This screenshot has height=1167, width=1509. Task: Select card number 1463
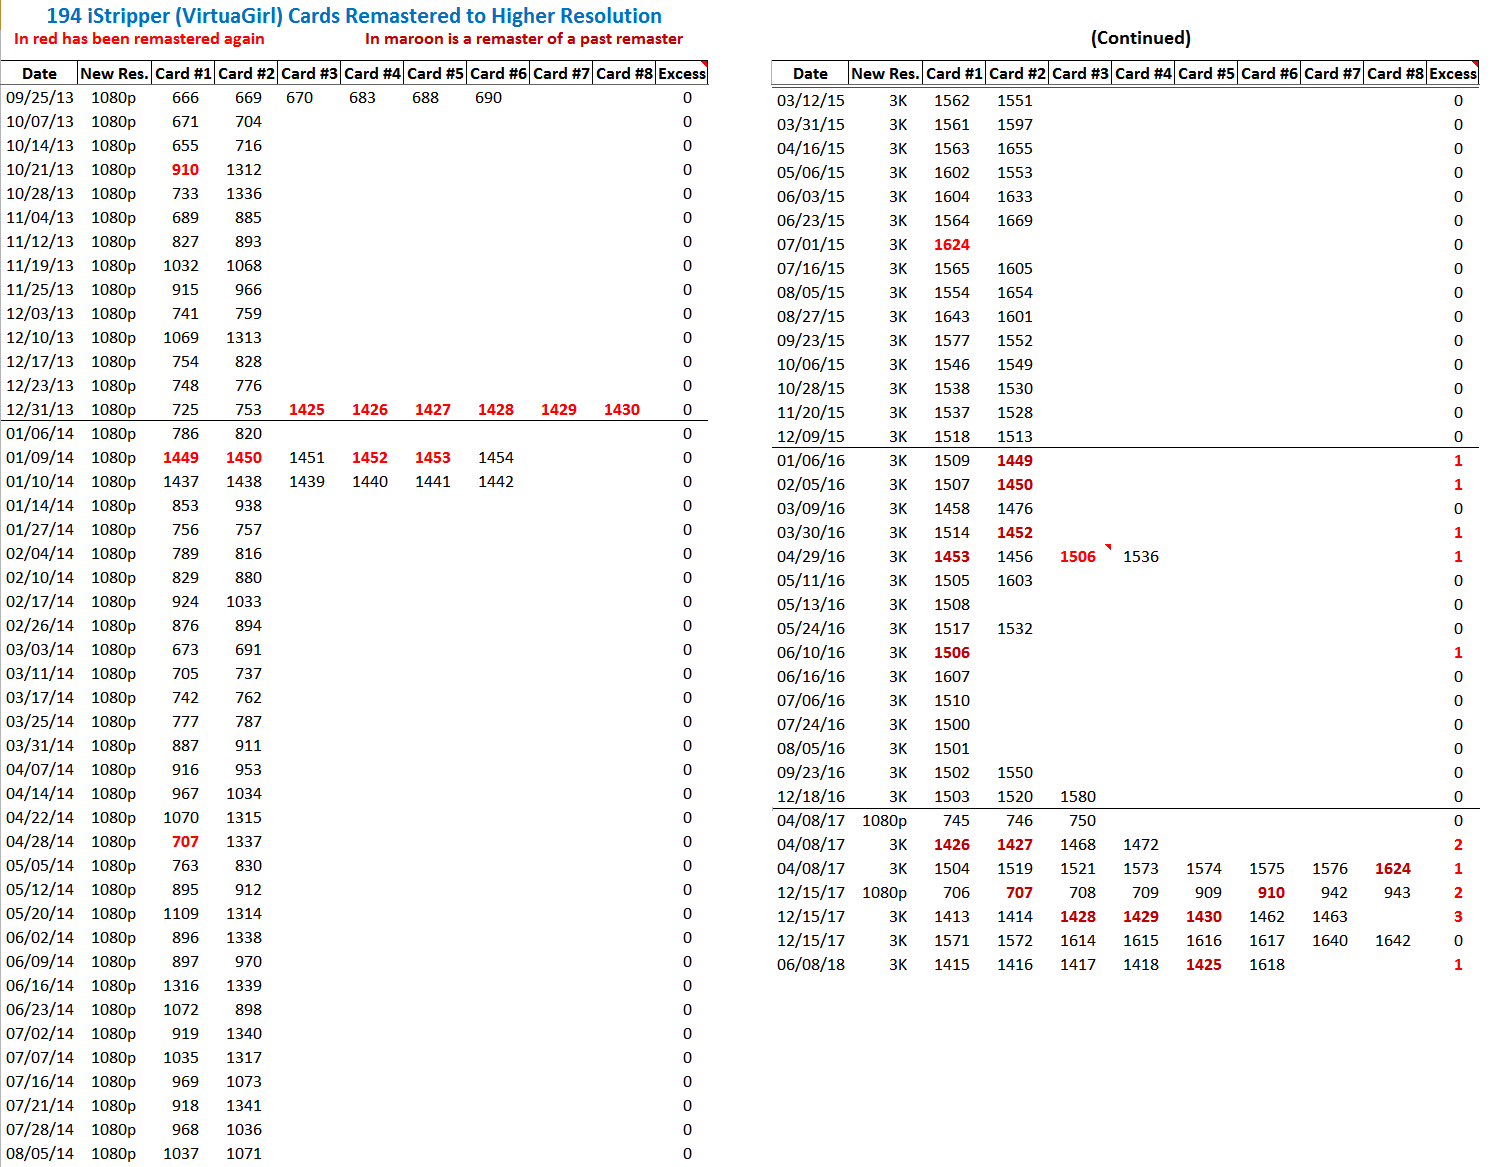point(1330,917)
